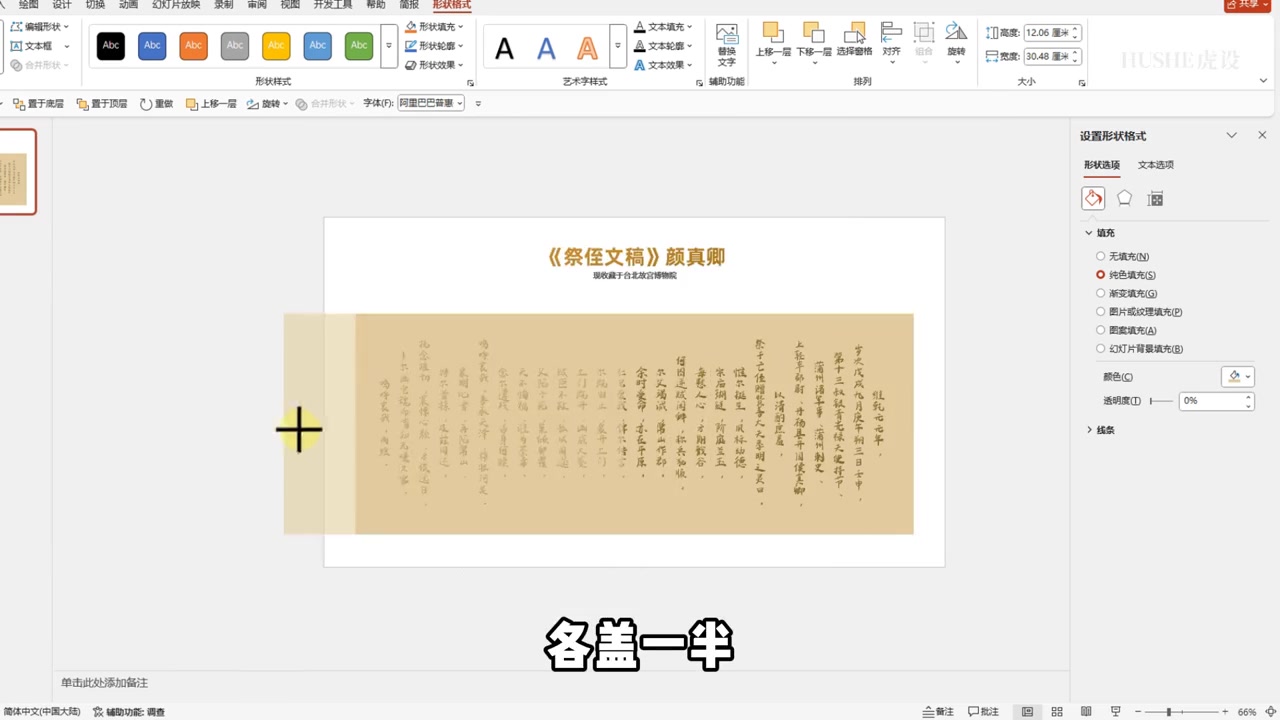Open the 开发工具 developer tab
1280x720 pixels.
pyautogui.click(x=333, y=5)
